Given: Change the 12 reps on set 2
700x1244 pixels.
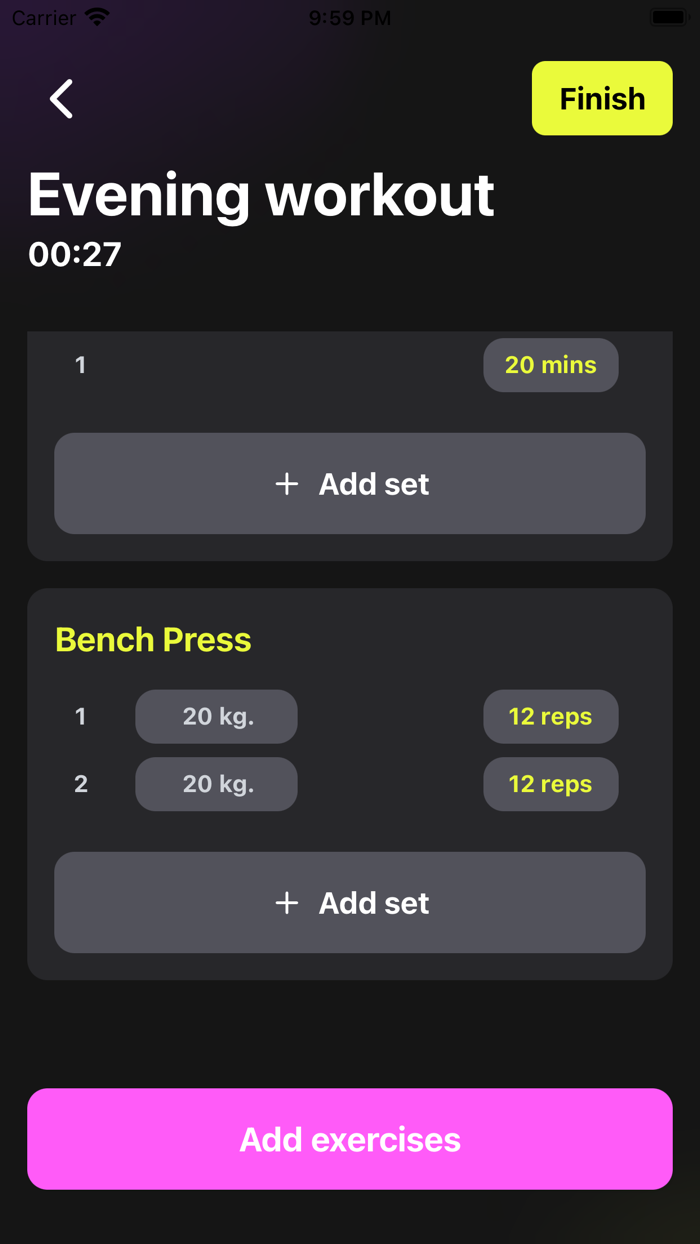Looking at the screenshot, I should [x=551, y=784].
